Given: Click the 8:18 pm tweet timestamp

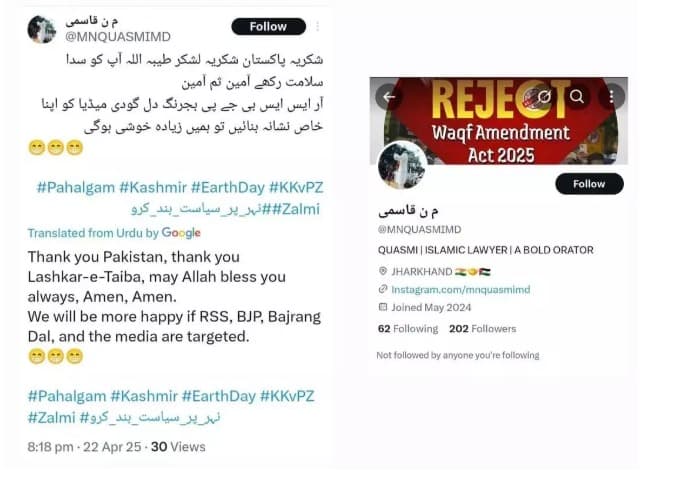Looking at the screenshot, I should coord(50,447).
